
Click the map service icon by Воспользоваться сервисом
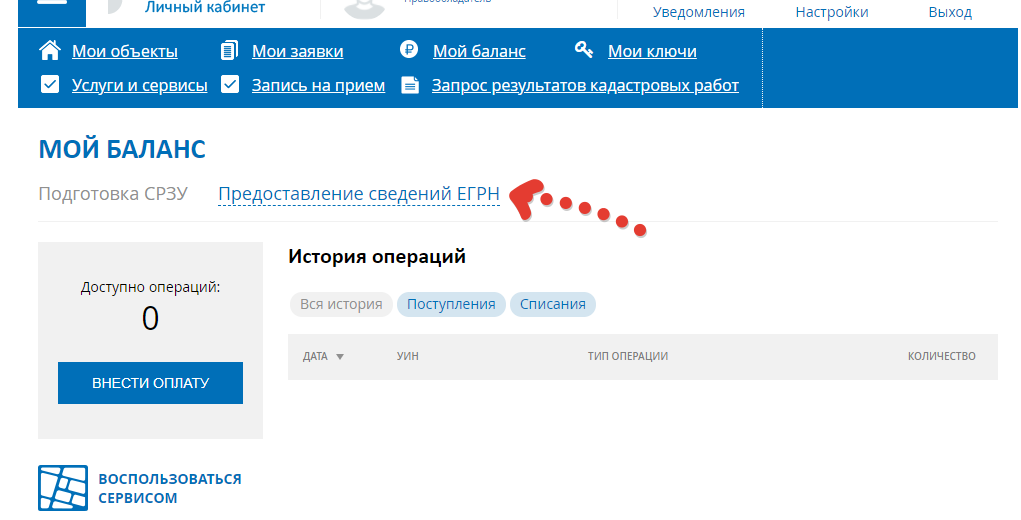[x=63, y=488]
